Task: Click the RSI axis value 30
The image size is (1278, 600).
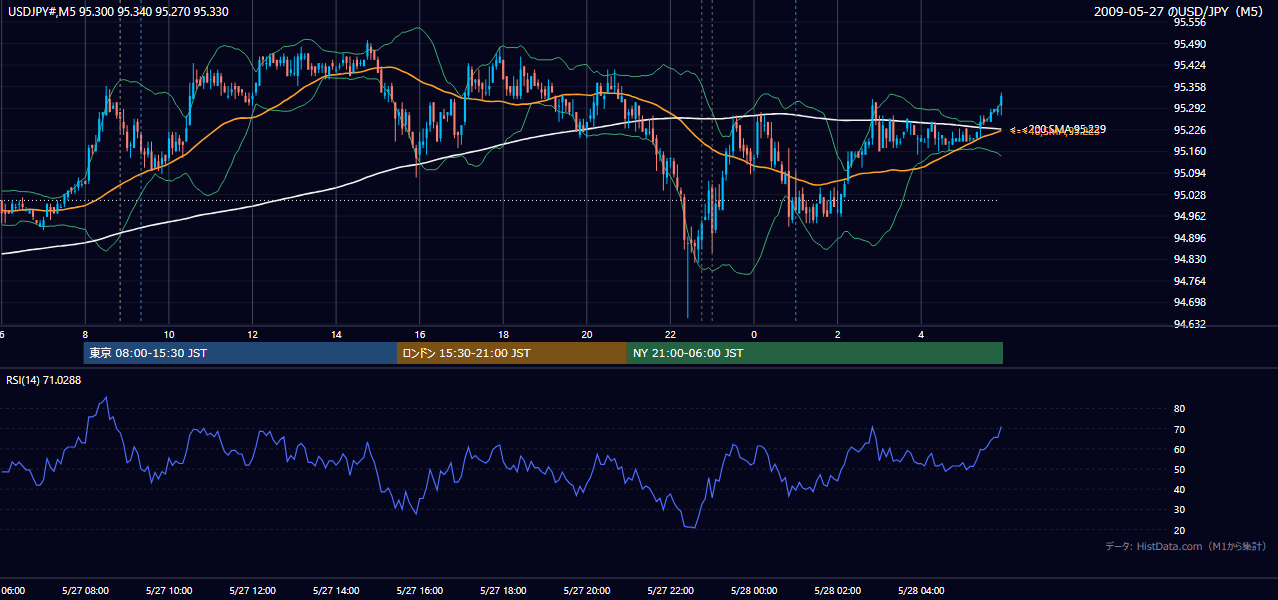Action: [x=1179, y=510]
